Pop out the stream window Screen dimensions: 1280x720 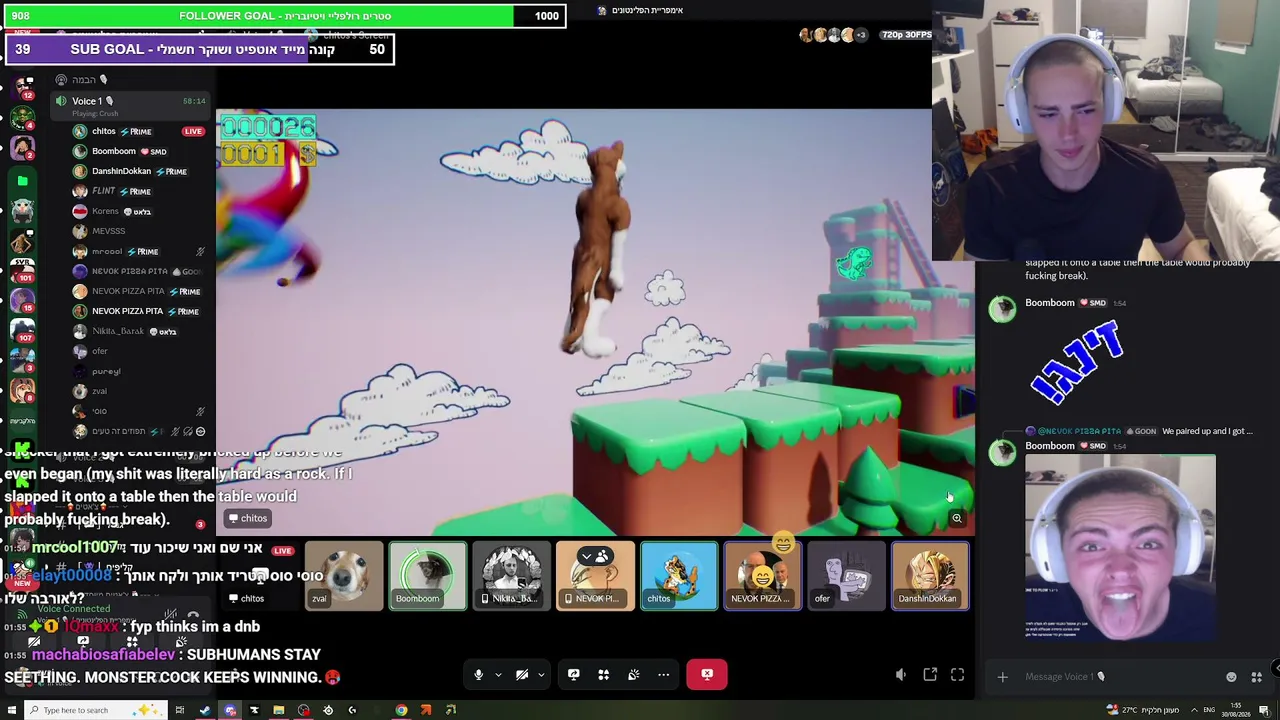(x=930, y=676)
